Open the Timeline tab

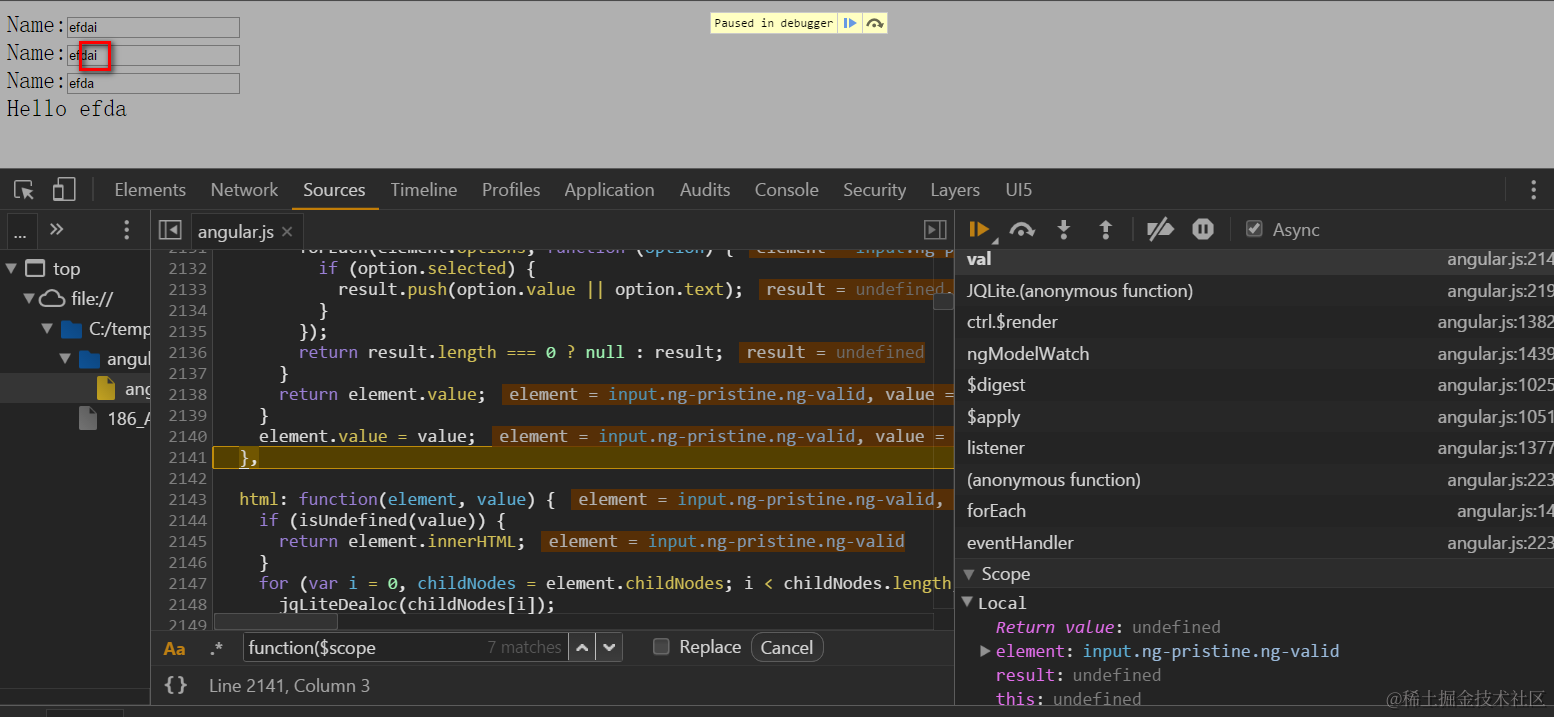coord(424,190)
